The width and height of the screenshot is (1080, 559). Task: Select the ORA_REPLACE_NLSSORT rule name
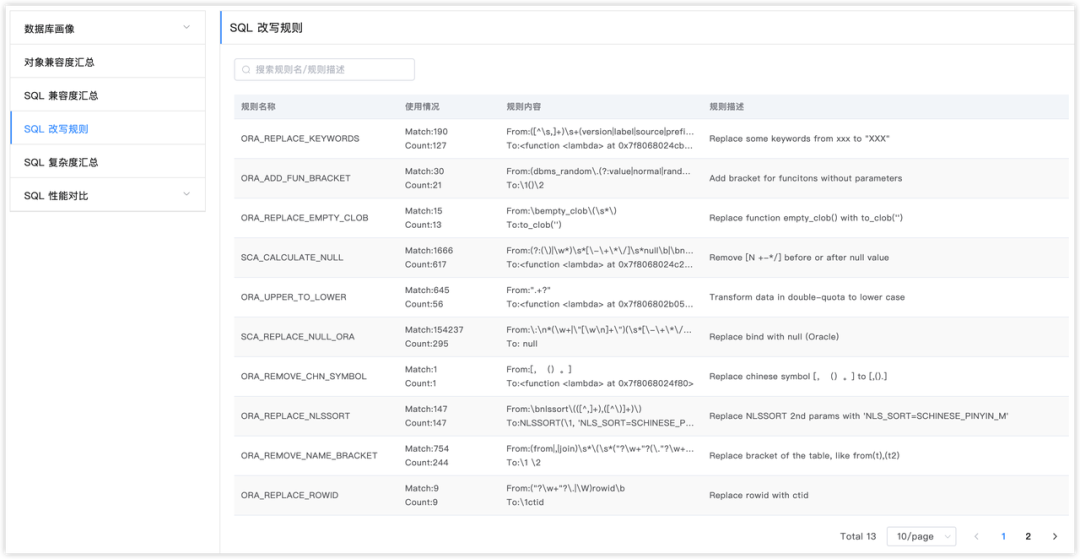pyautogui.click(x=295, y=416)
